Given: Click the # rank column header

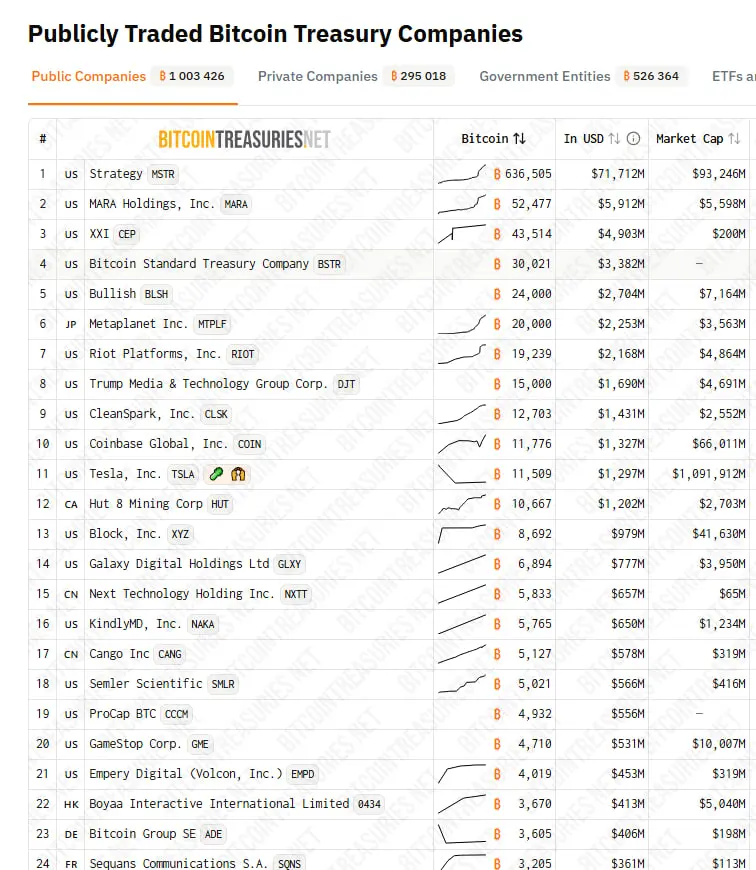Looking at the screenshot, I should (43, 139).
